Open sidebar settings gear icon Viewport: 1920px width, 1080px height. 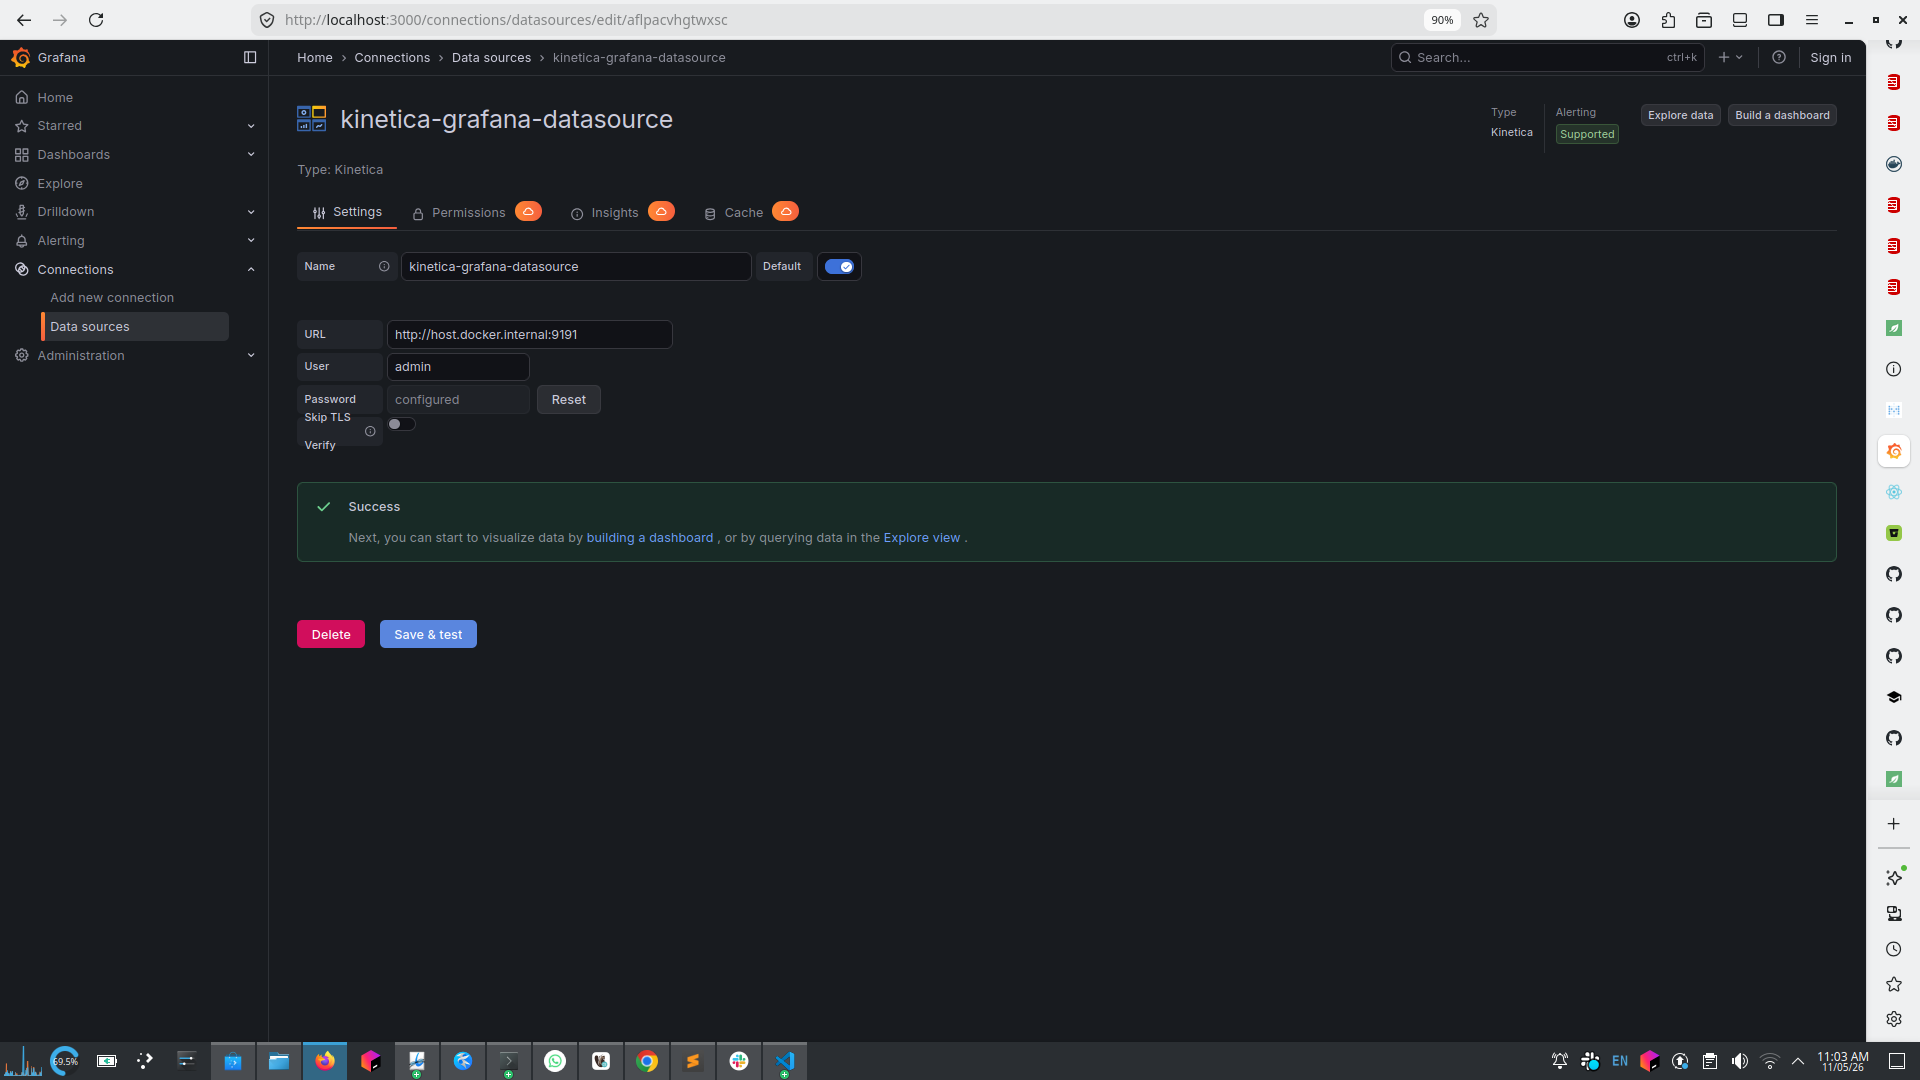click(1894, 1020)
